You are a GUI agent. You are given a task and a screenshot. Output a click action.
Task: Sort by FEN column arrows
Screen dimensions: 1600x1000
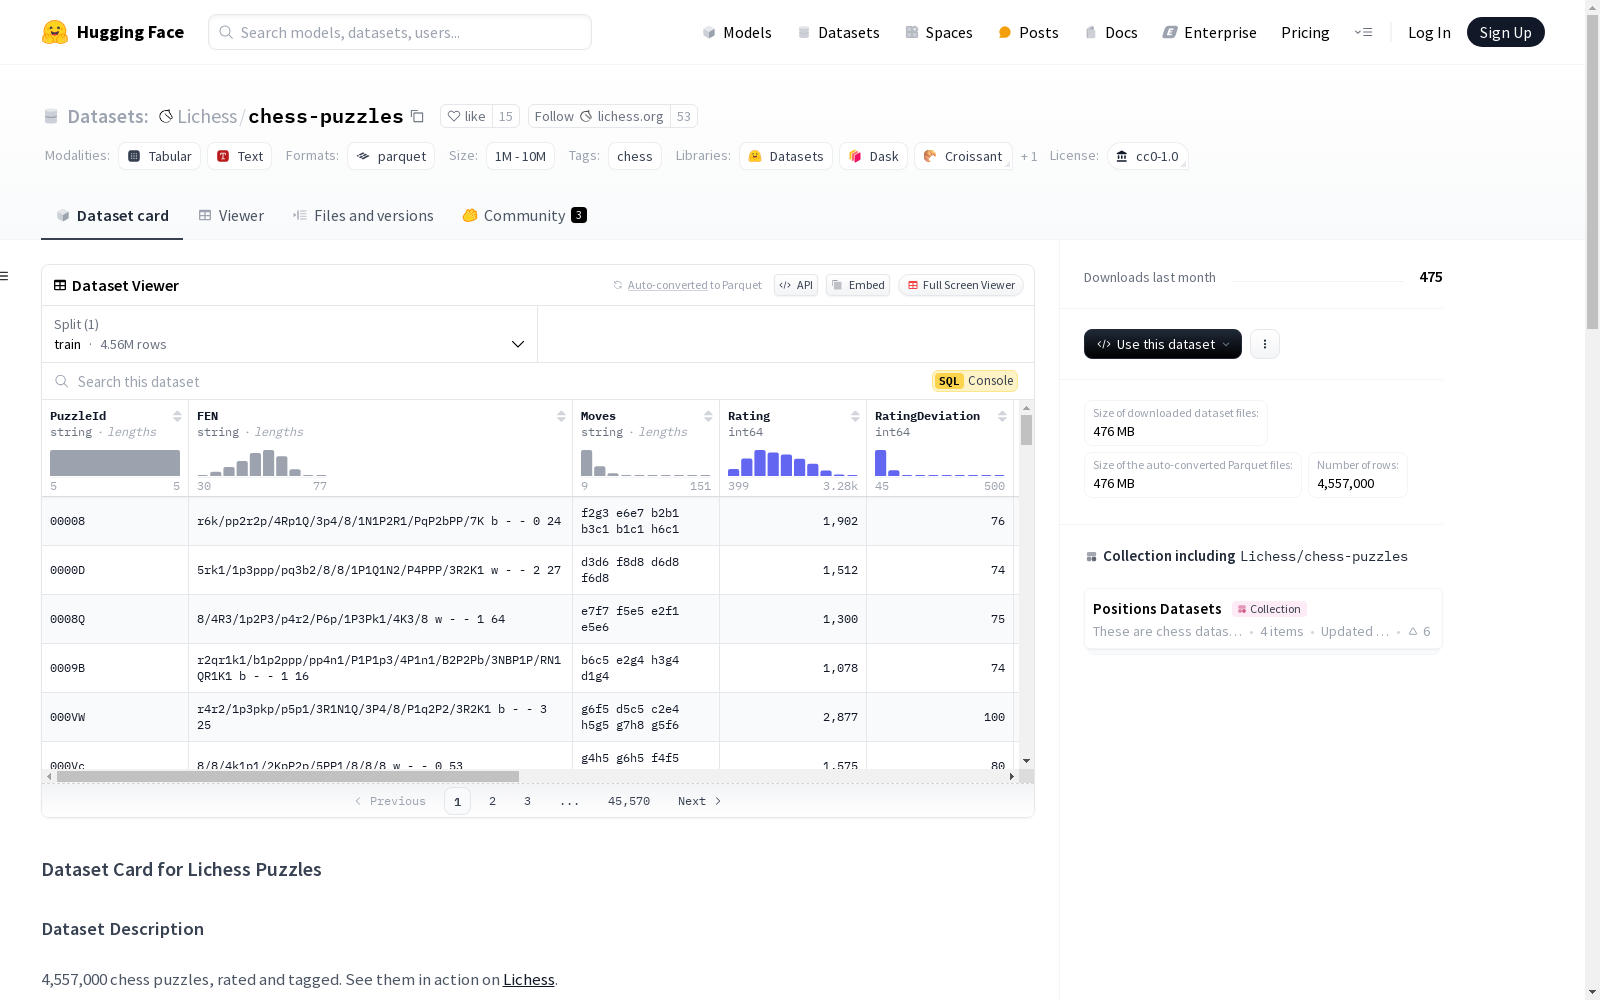561,416
